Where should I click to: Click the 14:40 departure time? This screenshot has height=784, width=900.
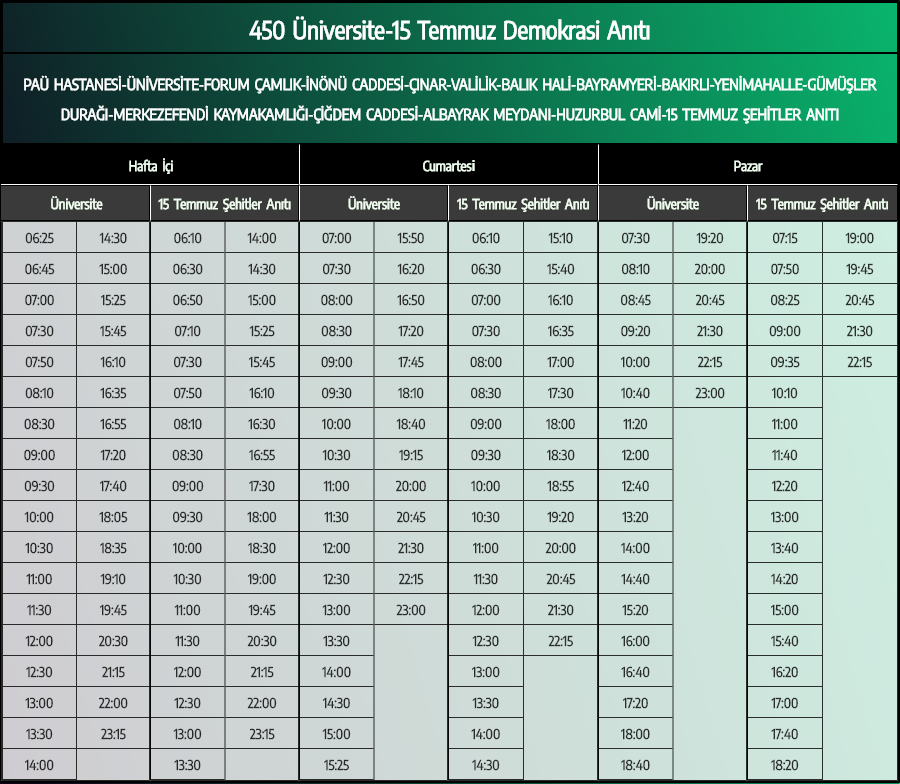point(635,579)
